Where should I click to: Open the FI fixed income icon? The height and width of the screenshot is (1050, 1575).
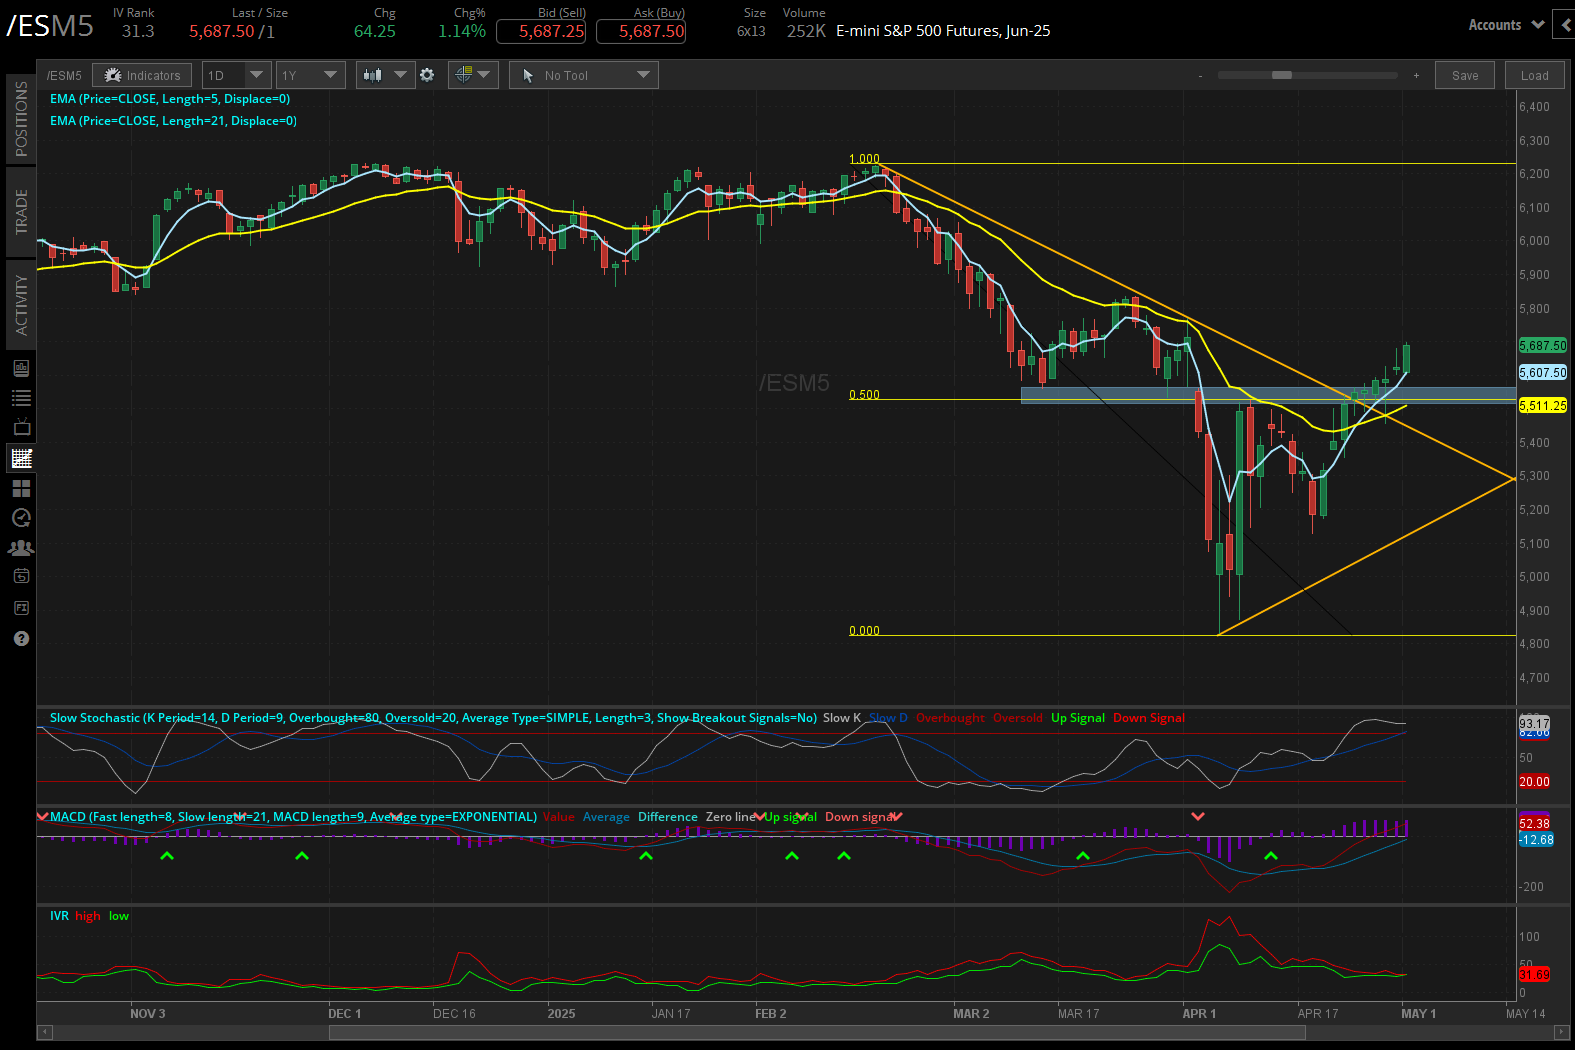tap(21, 608)
